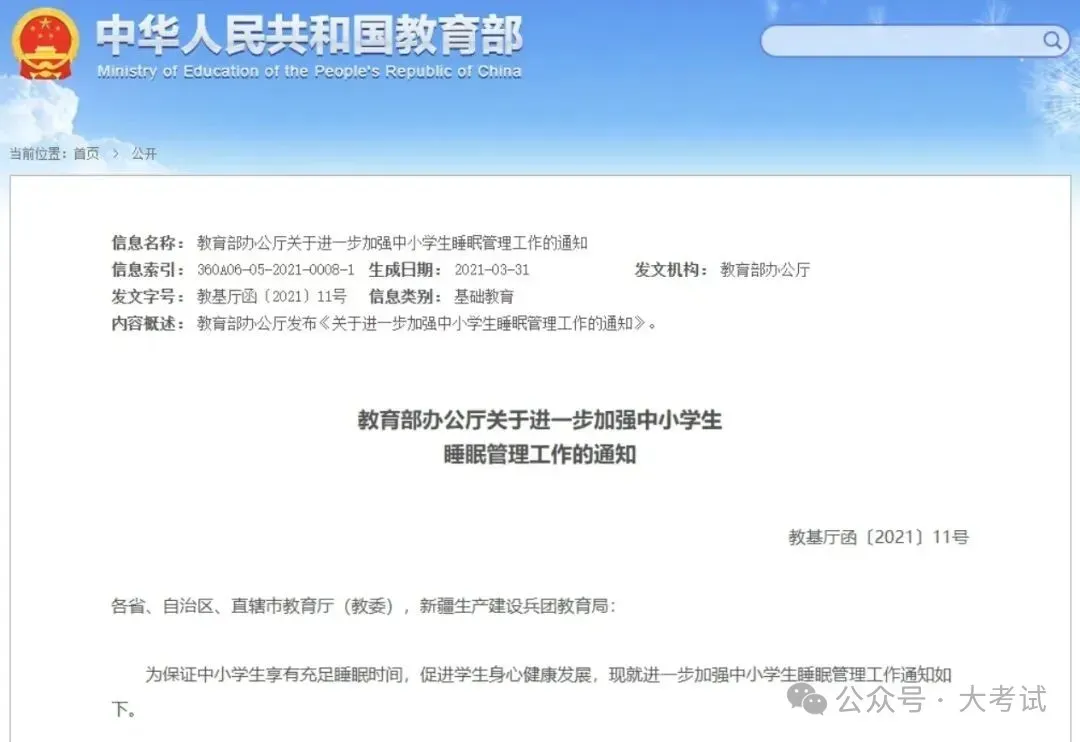Click the bold document title heading
The width and height of the screenshot is (1080, 742).
point(539,437)
